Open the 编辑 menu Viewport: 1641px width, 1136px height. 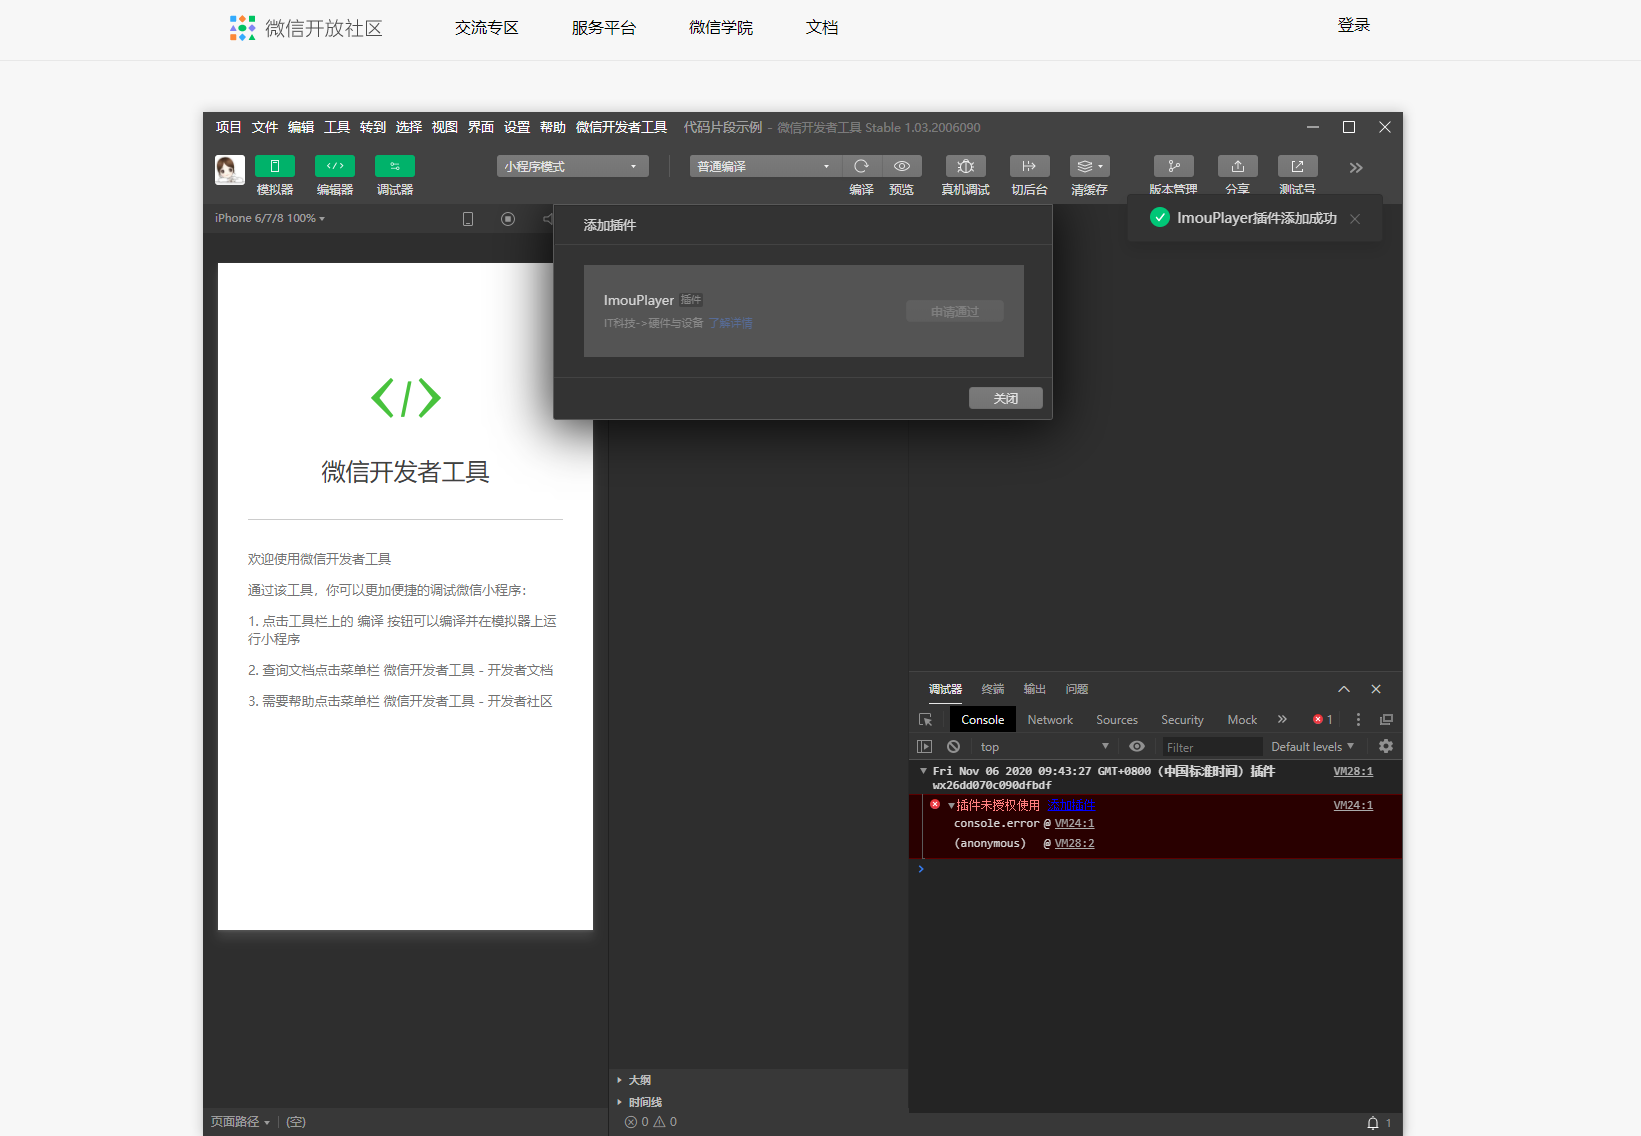301,127
